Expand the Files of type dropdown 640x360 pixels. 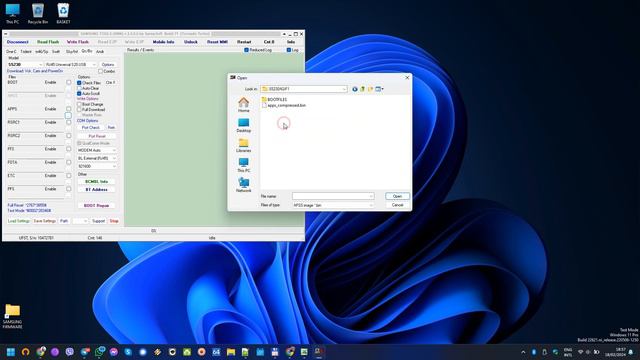click(x=371, y=205)
